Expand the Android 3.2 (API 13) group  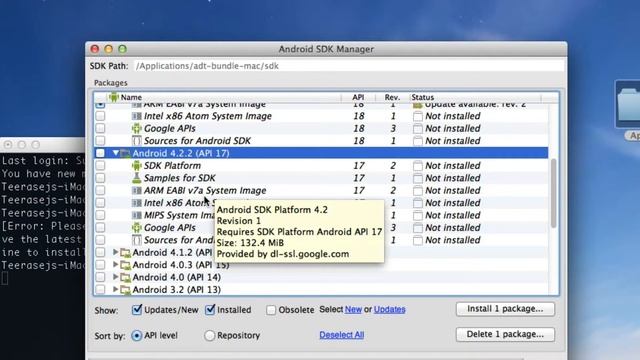pos(116,289)
